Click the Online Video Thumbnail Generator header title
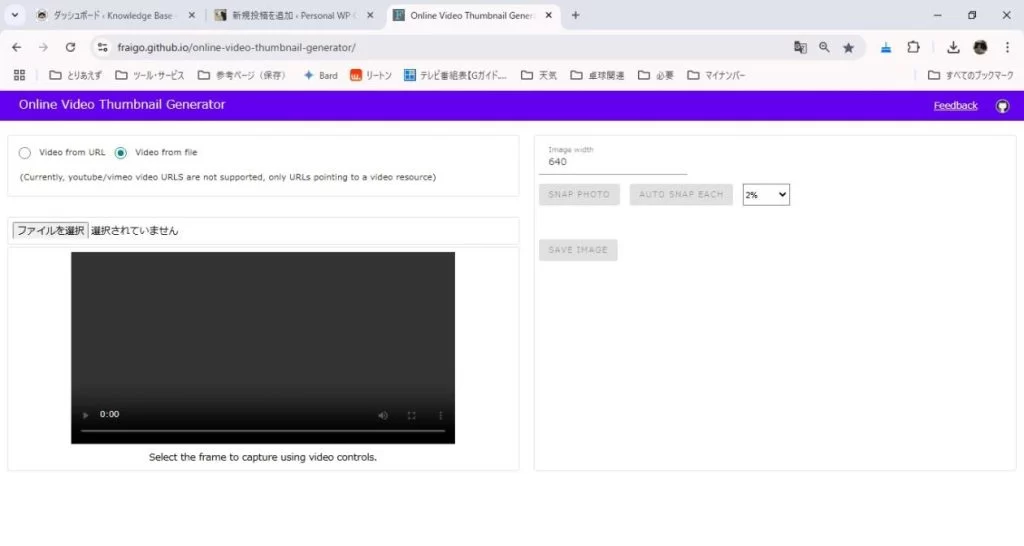 pyautogui.click(x=122, y=104)
